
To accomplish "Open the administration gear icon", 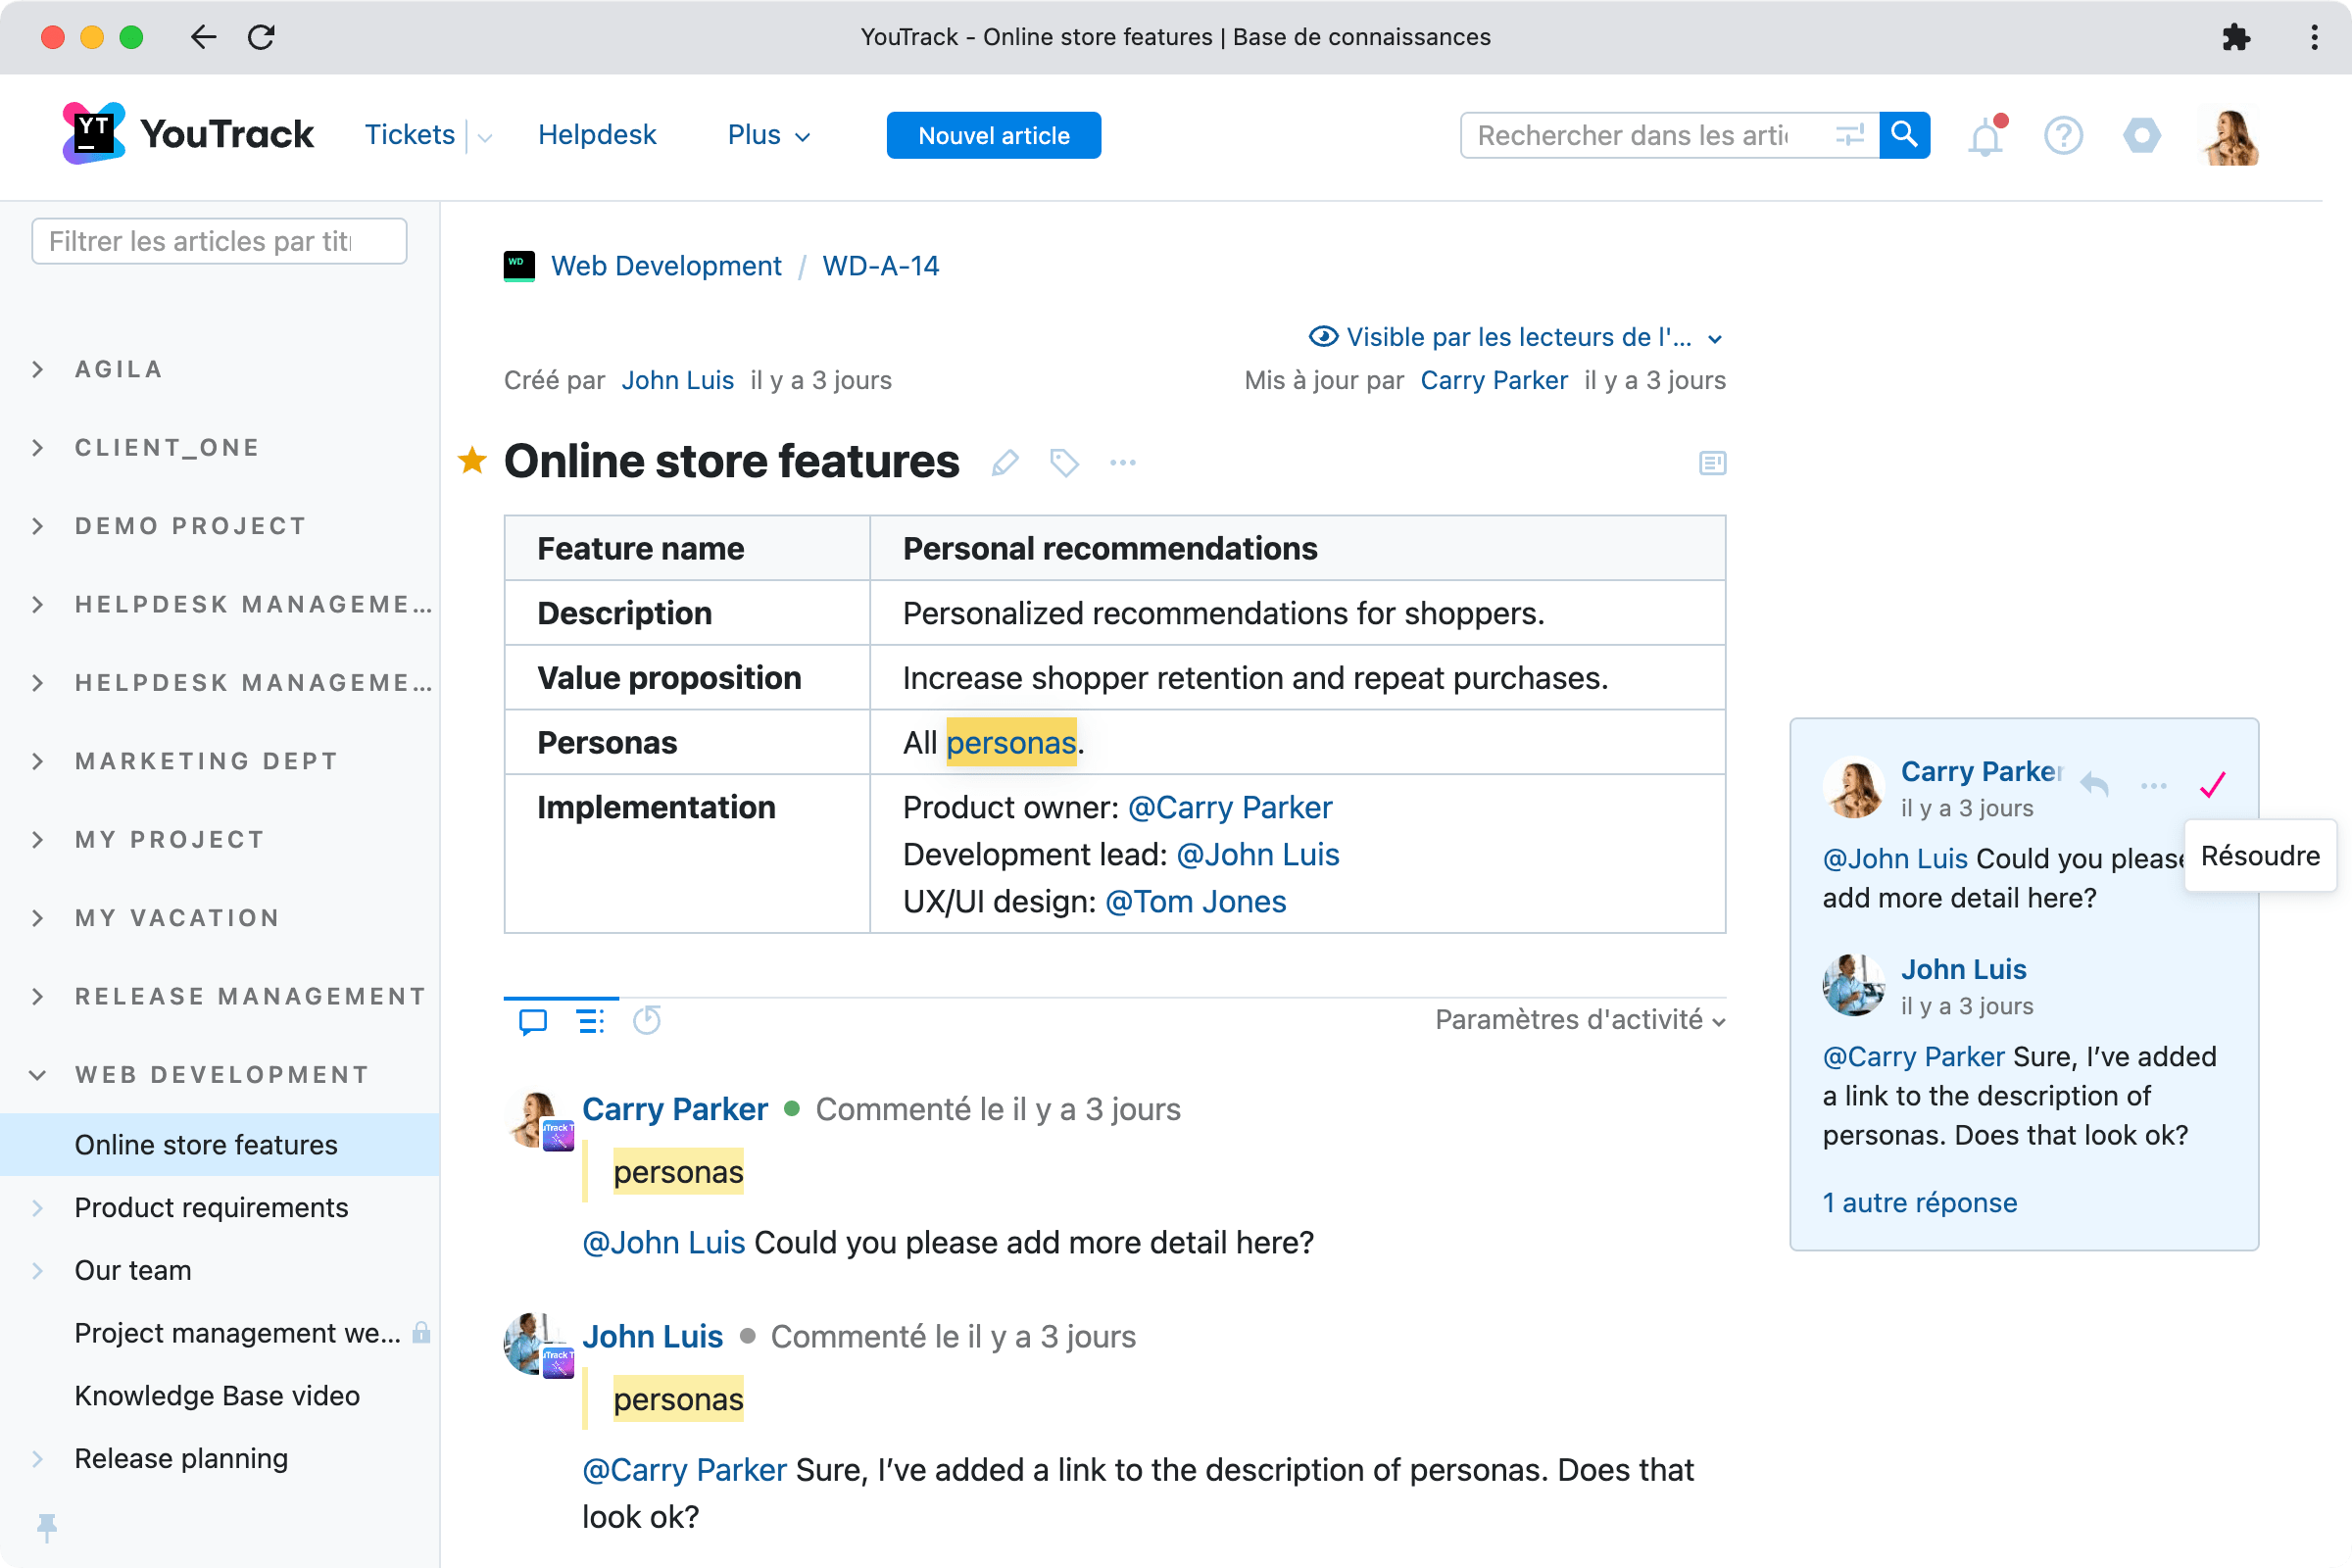I will pos(2140,135).
